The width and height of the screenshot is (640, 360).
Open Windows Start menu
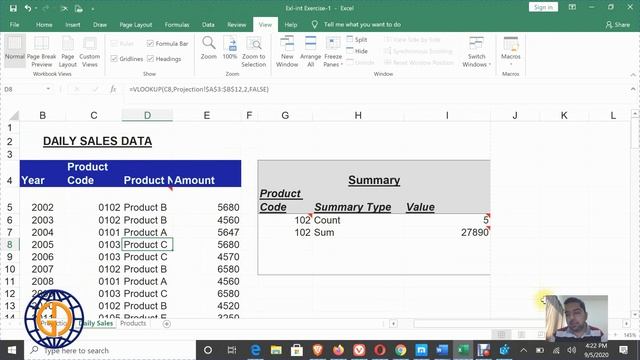pyautogui.click(x=12, y=350)
